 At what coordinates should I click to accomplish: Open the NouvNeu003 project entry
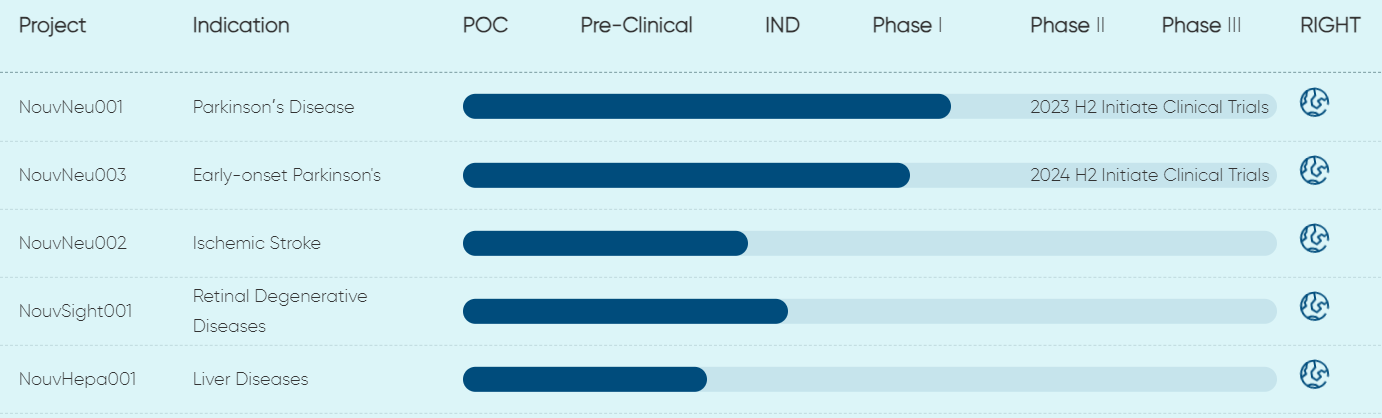click(73, 175)
